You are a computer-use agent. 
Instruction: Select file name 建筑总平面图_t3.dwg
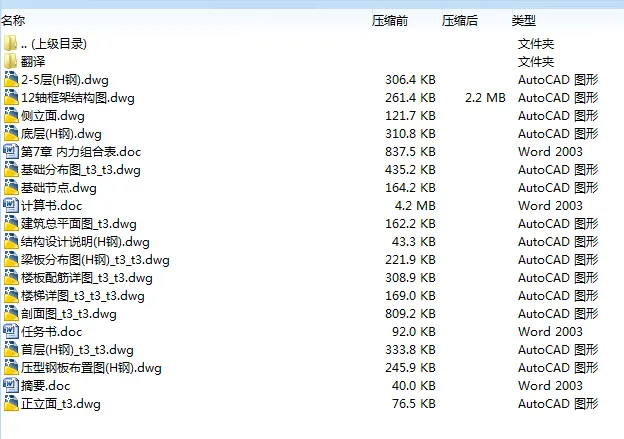[78, 224]
